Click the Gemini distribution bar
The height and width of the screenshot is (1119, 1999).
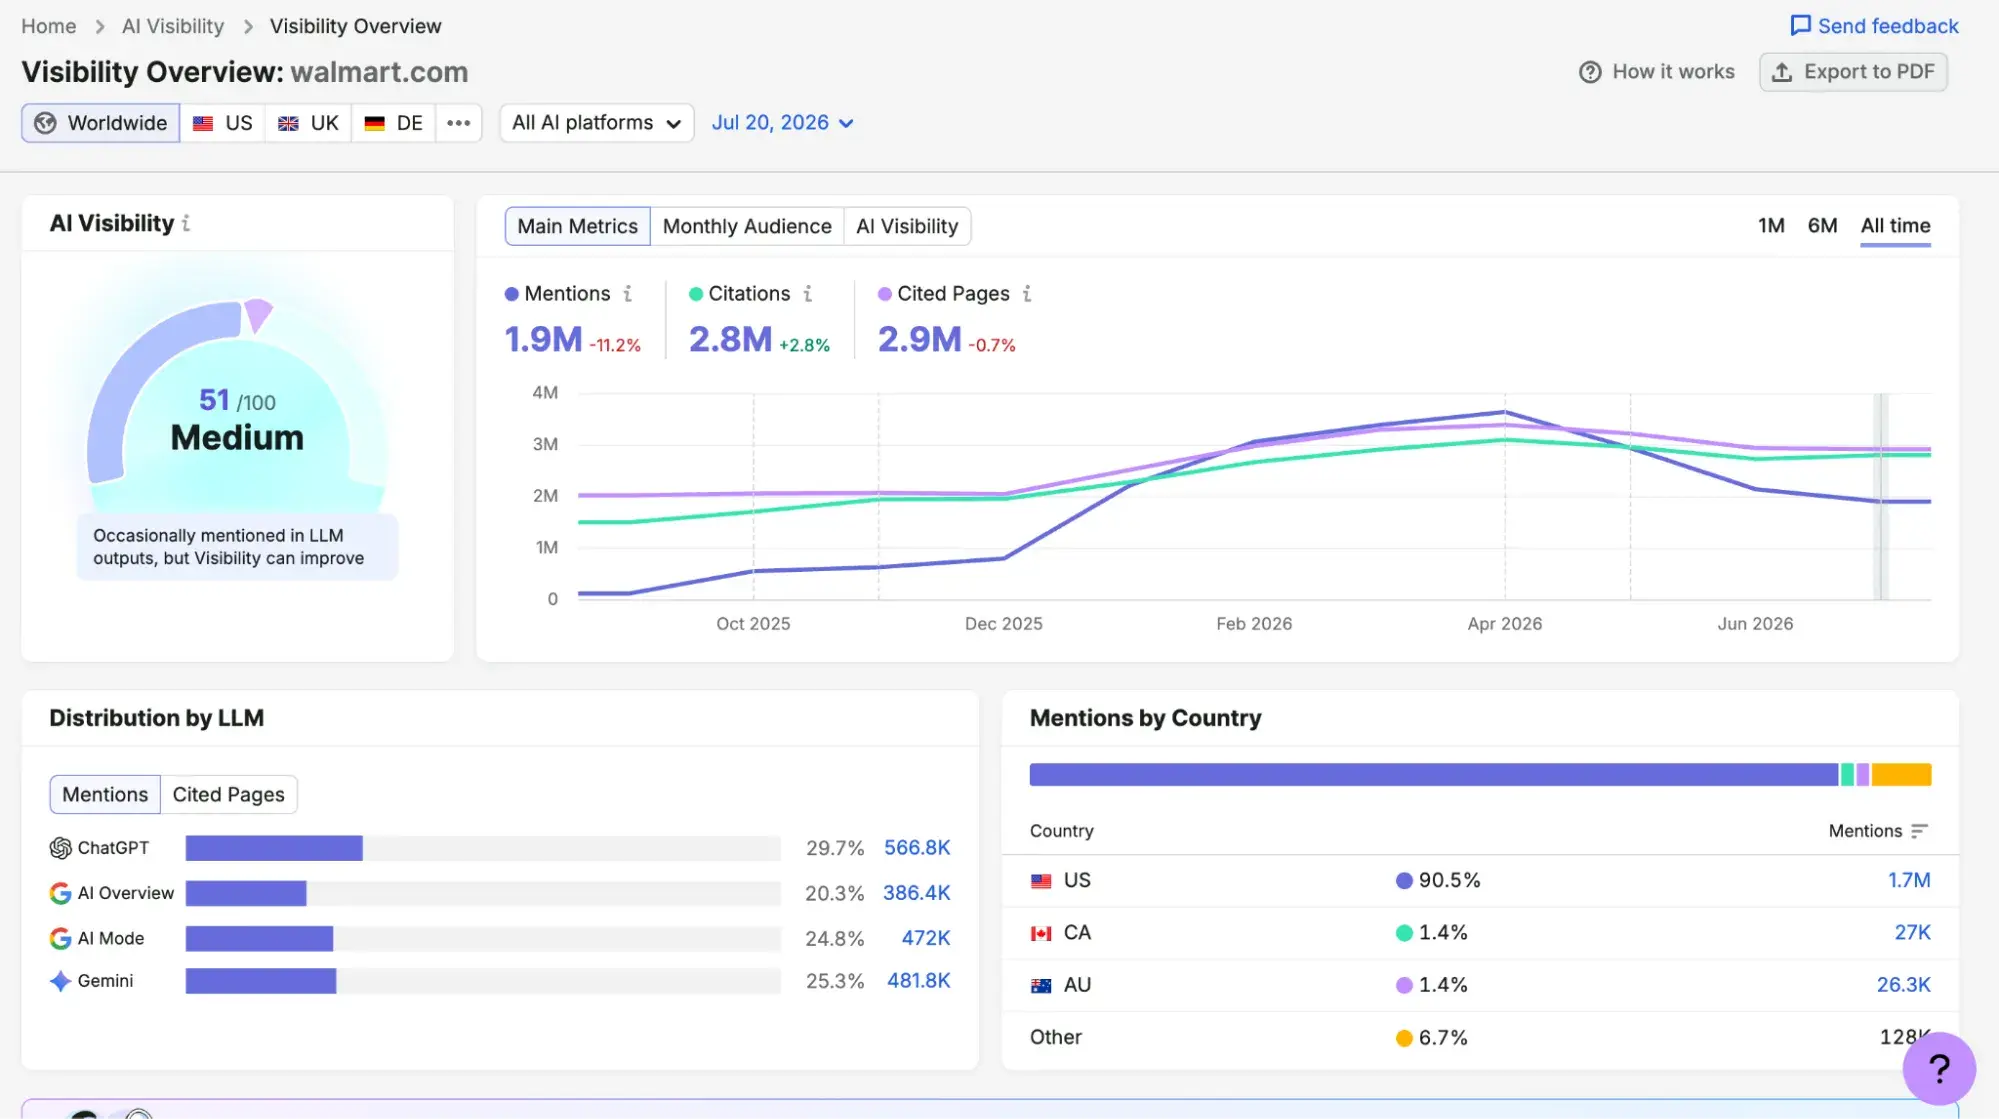click(x=261, y=981)
